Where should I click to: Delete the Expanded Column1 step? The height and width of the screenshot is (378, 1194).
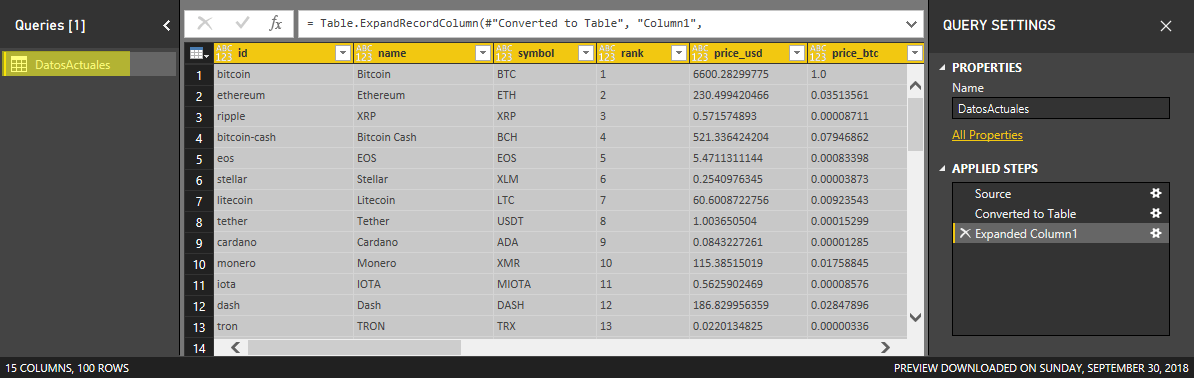pos(965,233)
